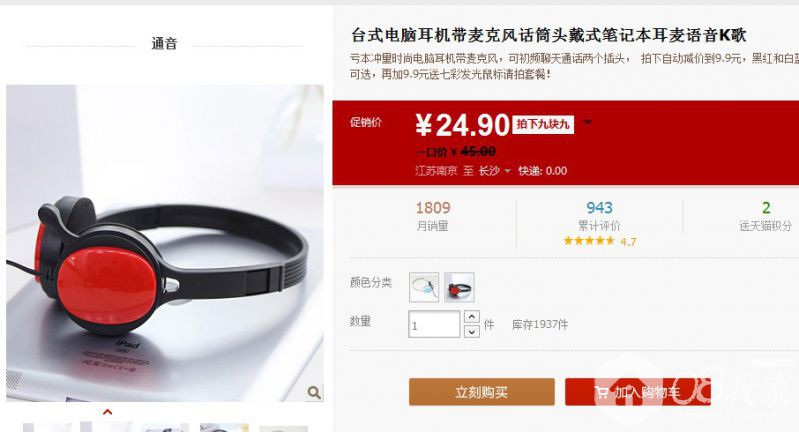This screenshot has height=432, width=799.
Task: Click the 立刻购买 buy now button
Action: pyautogui.click(x=482, y=392)
